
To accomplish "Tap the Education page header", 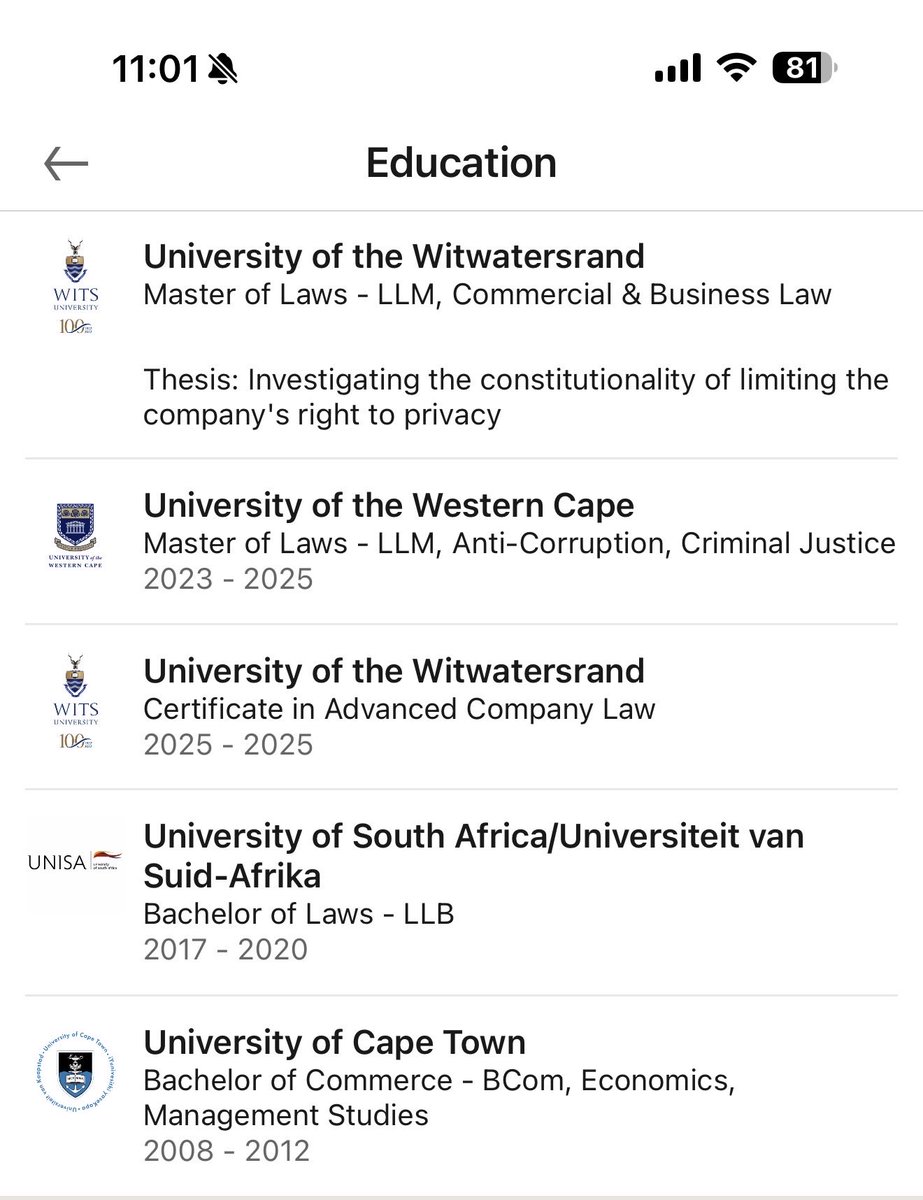I will point(461,163).
